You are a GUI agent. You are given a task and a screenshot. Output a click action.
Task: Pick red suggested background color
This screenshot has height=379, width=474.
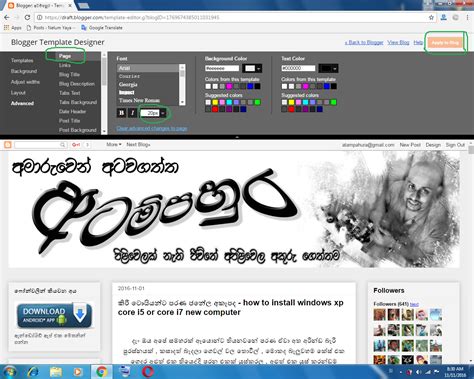tap(215, 109)
